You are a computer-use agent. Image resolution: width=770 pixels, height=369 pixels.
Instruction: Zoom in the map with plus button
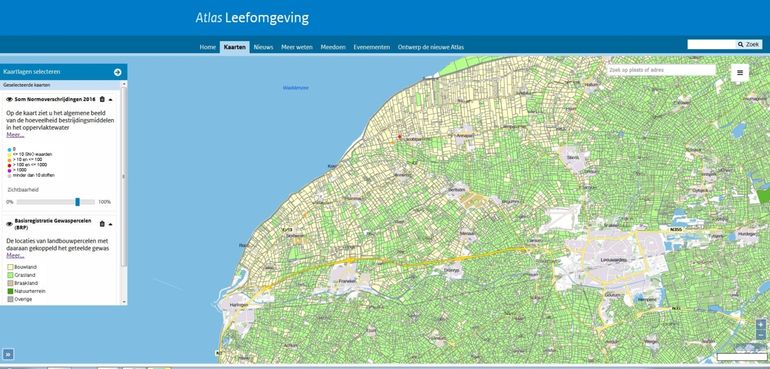pos(761,324)
